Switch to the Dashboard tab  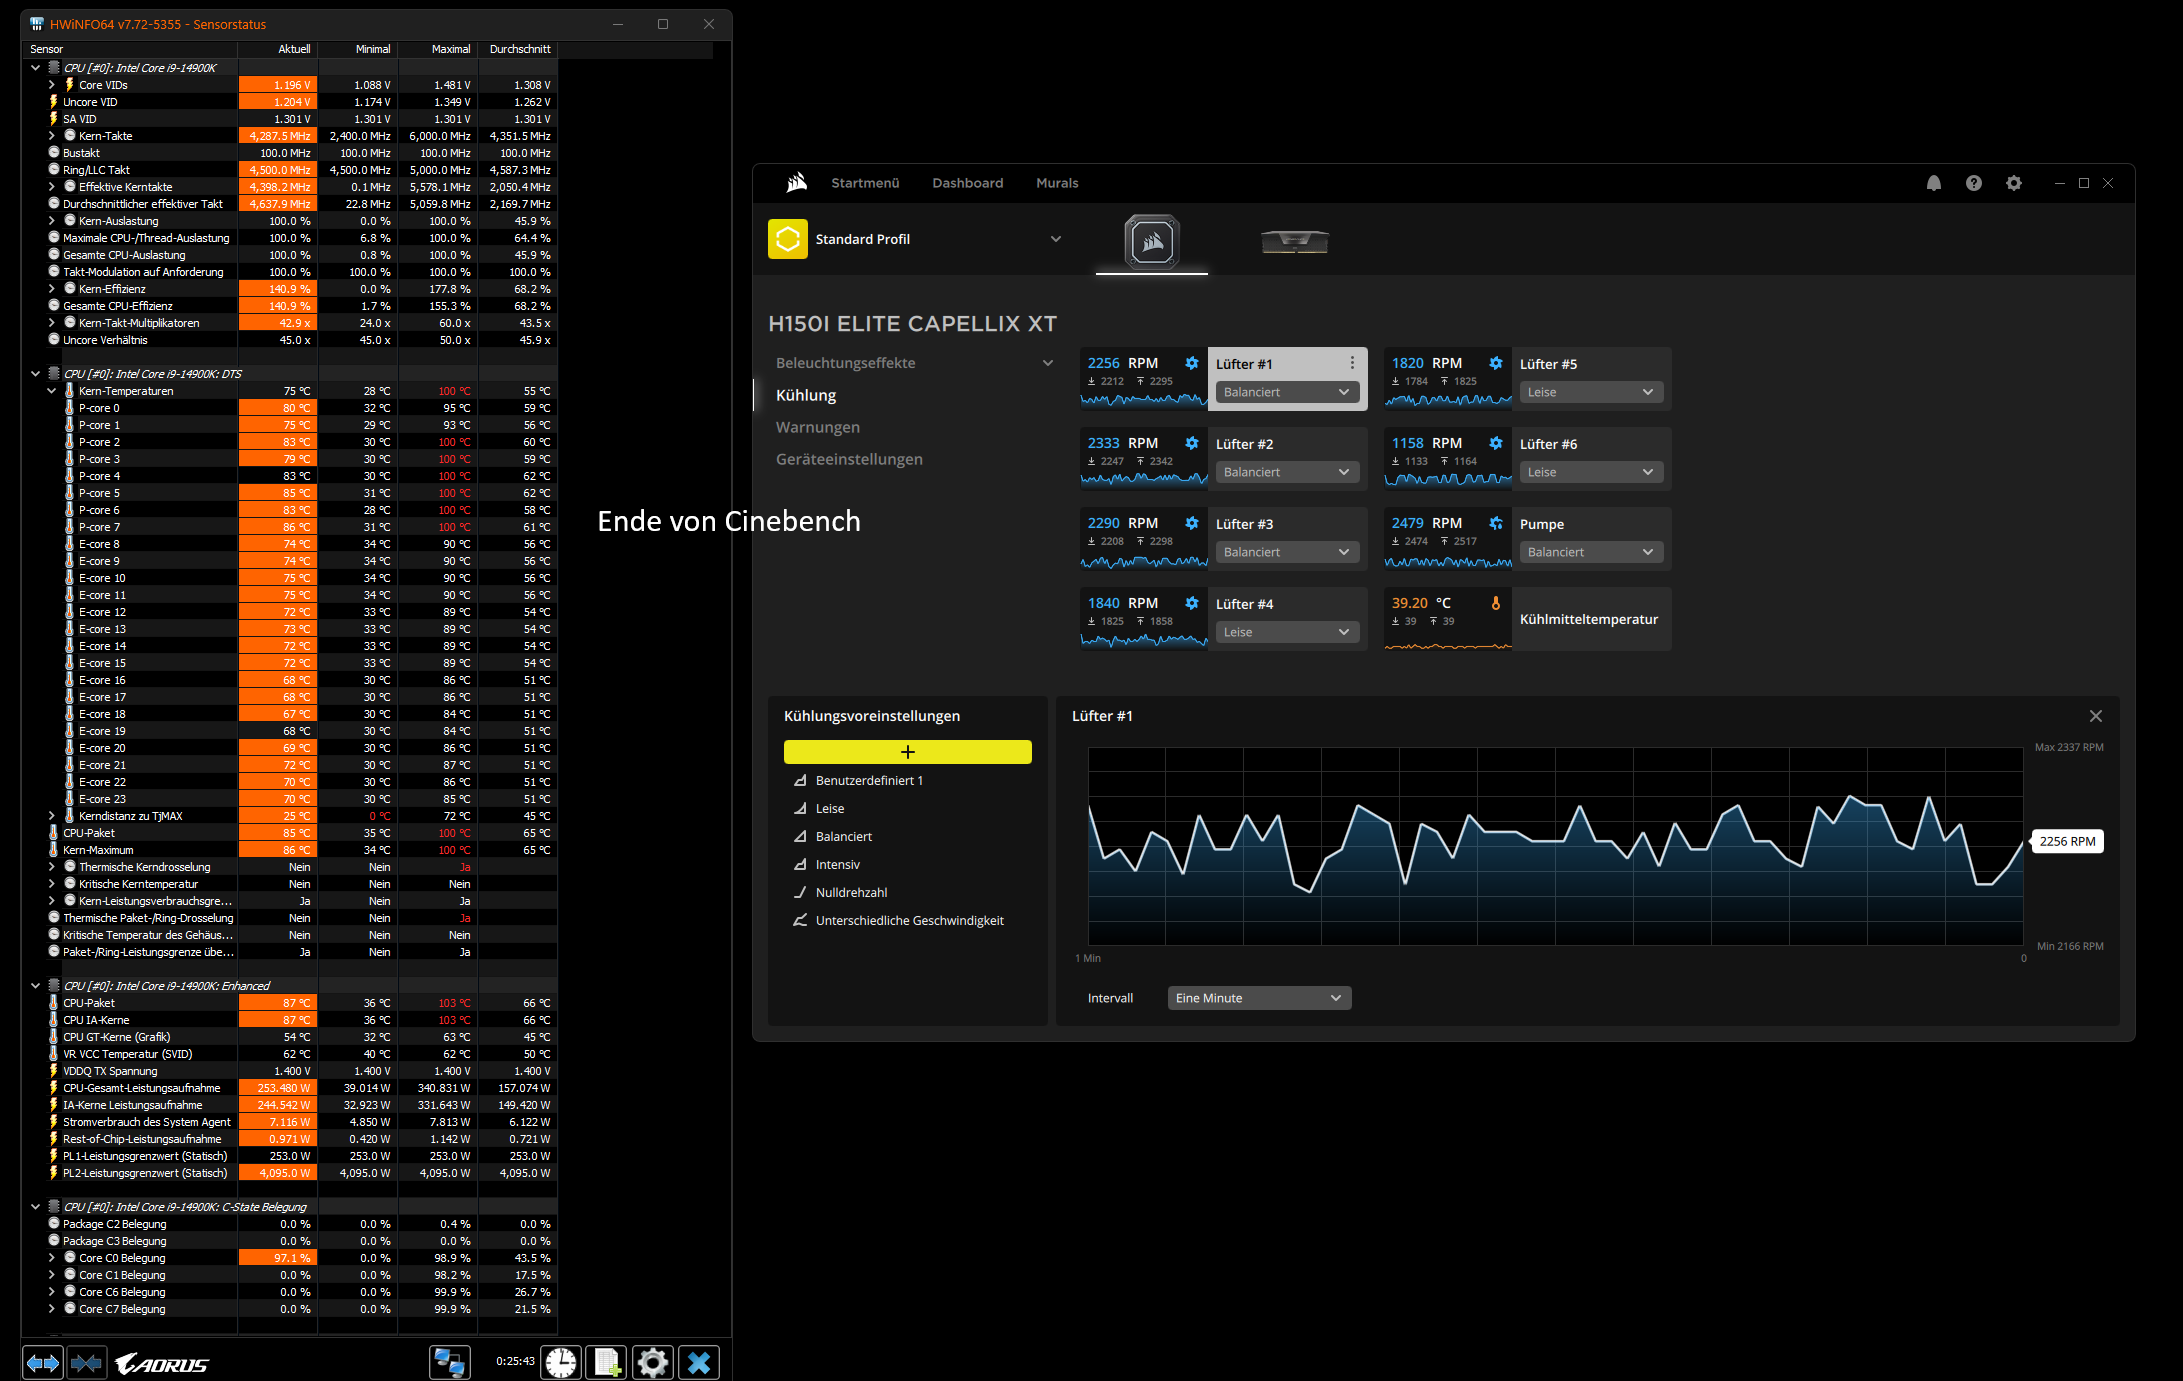967,183
